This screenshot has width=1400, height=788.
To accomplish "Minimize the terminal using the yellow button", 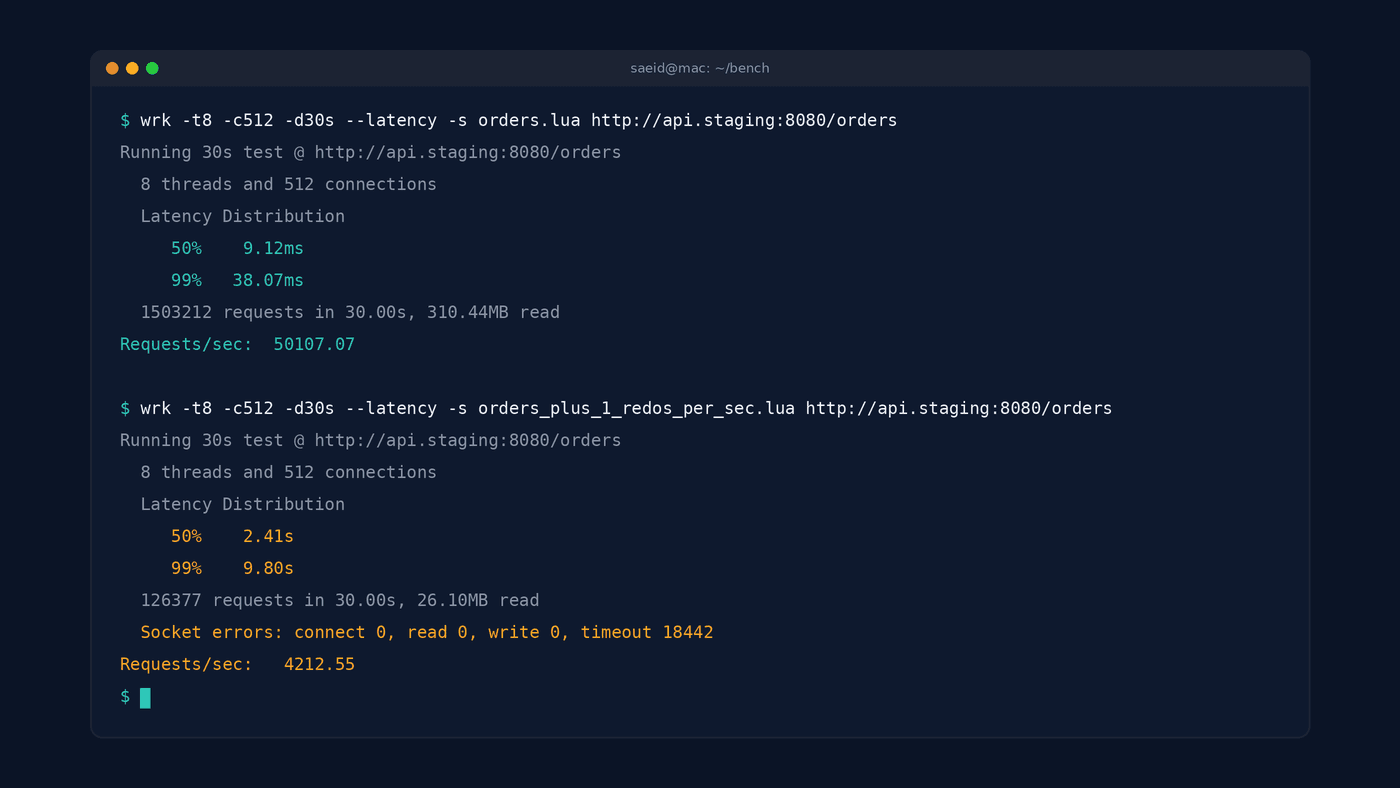I will [132, 68].
